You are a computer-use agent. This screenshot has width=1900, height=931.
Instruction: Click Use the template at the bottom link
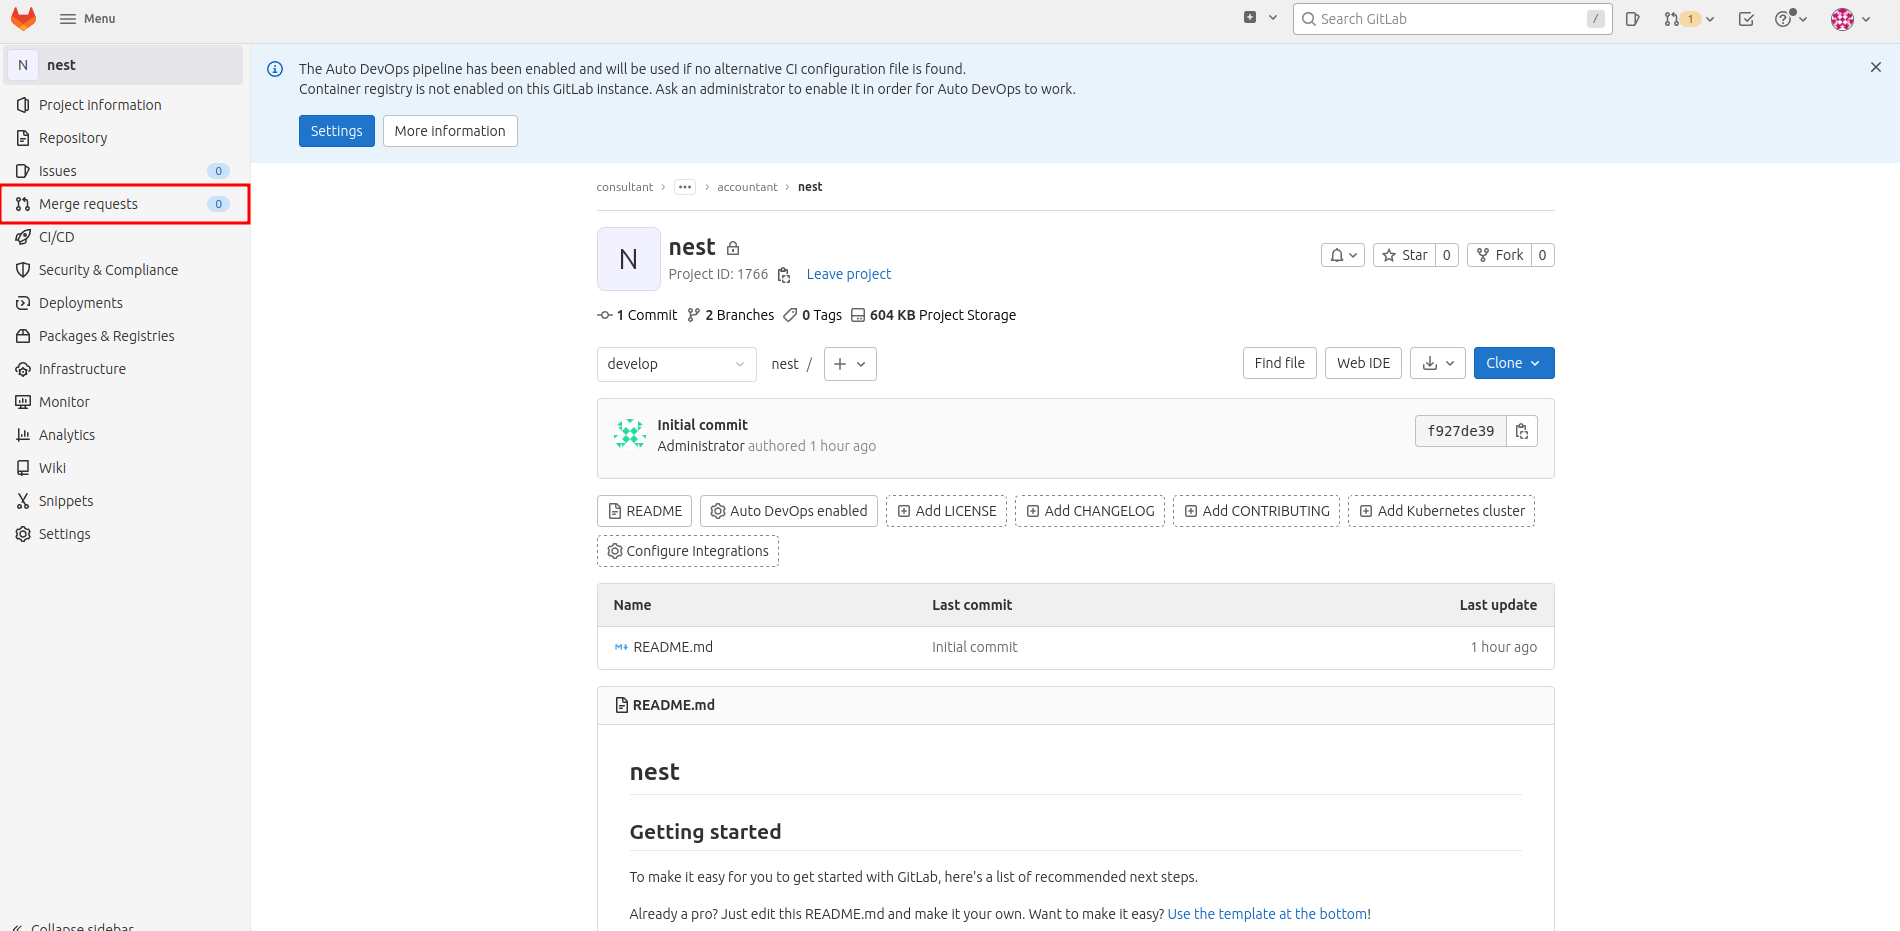1267,914
